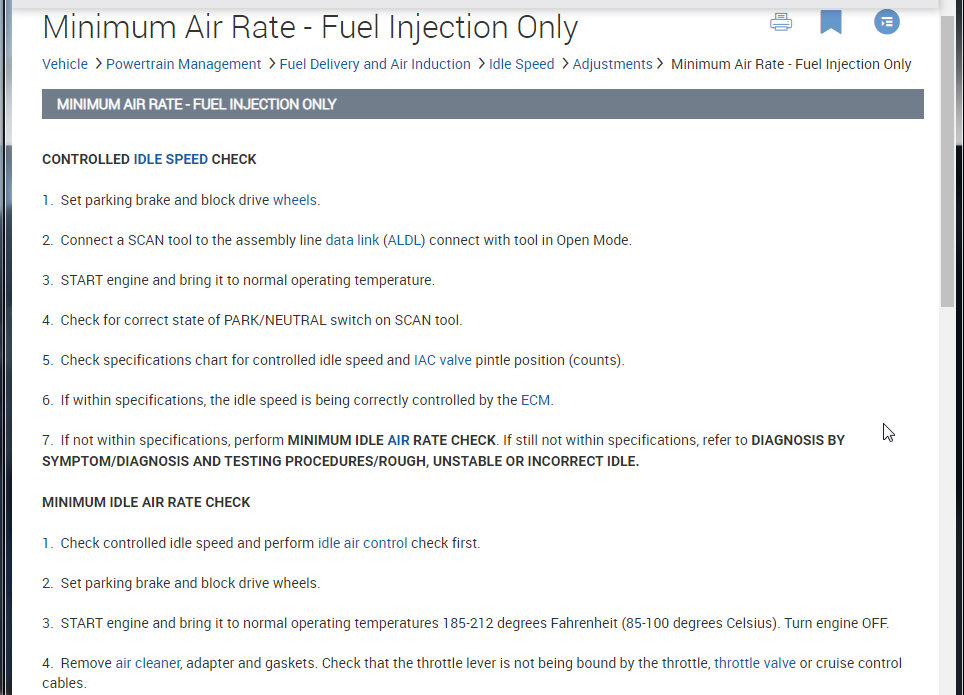Click the print icon
The height and width of the screenshot is (695, 964).
coord(781,22)
